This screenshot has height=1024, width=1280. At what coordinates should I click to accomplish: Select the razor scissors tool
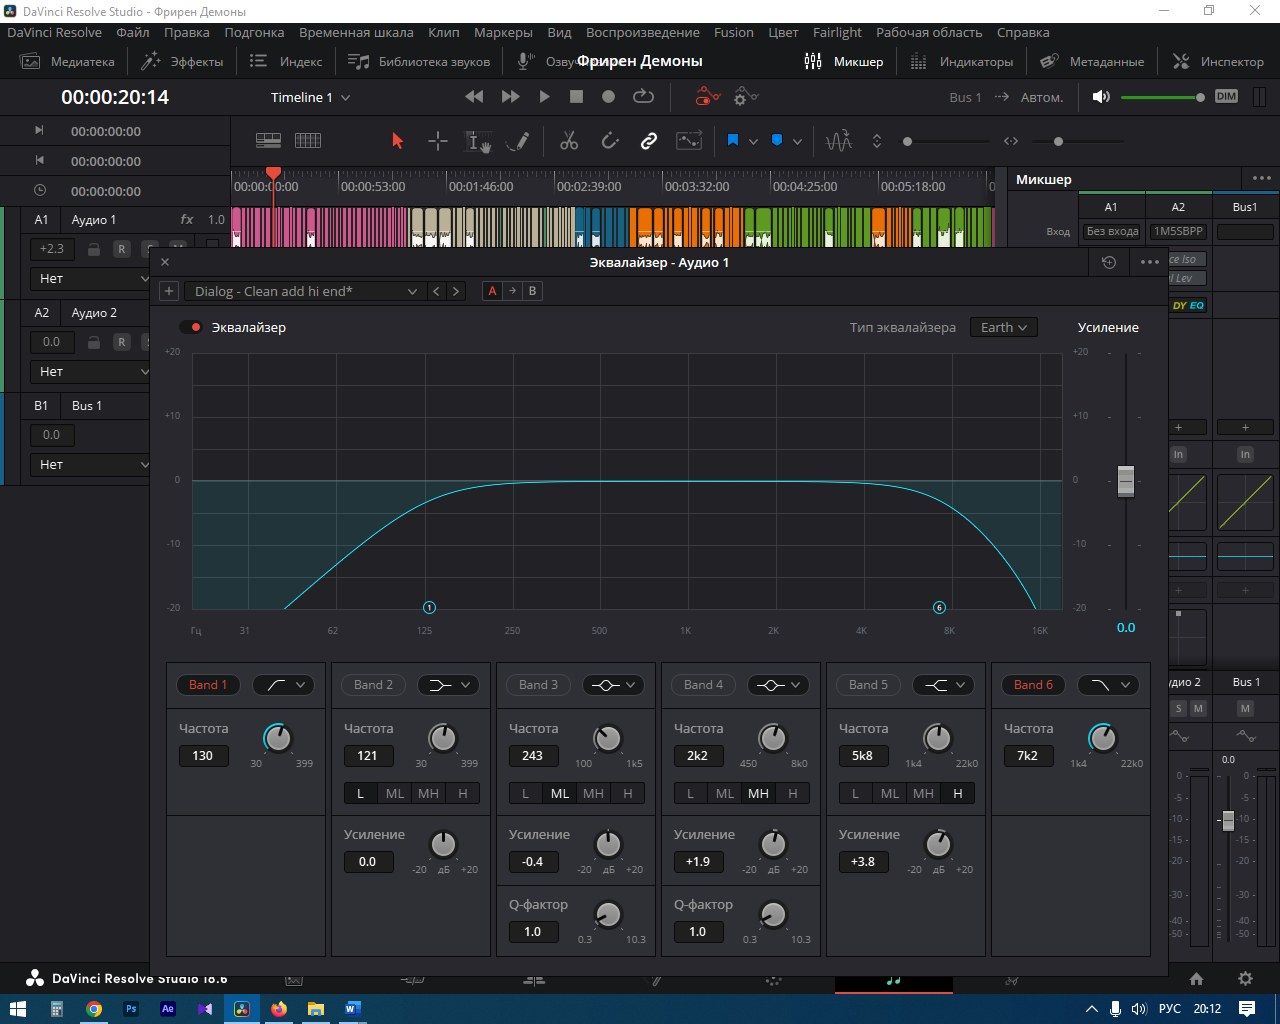pyautogui.click(x=569, y=141)
